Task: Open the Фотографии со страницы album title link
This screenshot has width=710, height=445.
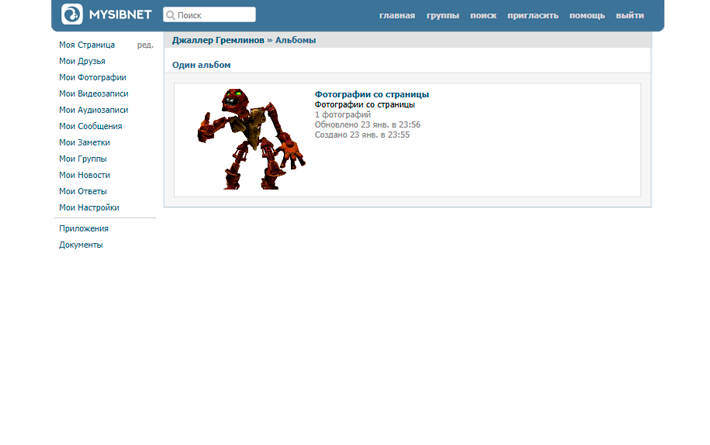Action: pyautogui.click(x=372, y=94)
